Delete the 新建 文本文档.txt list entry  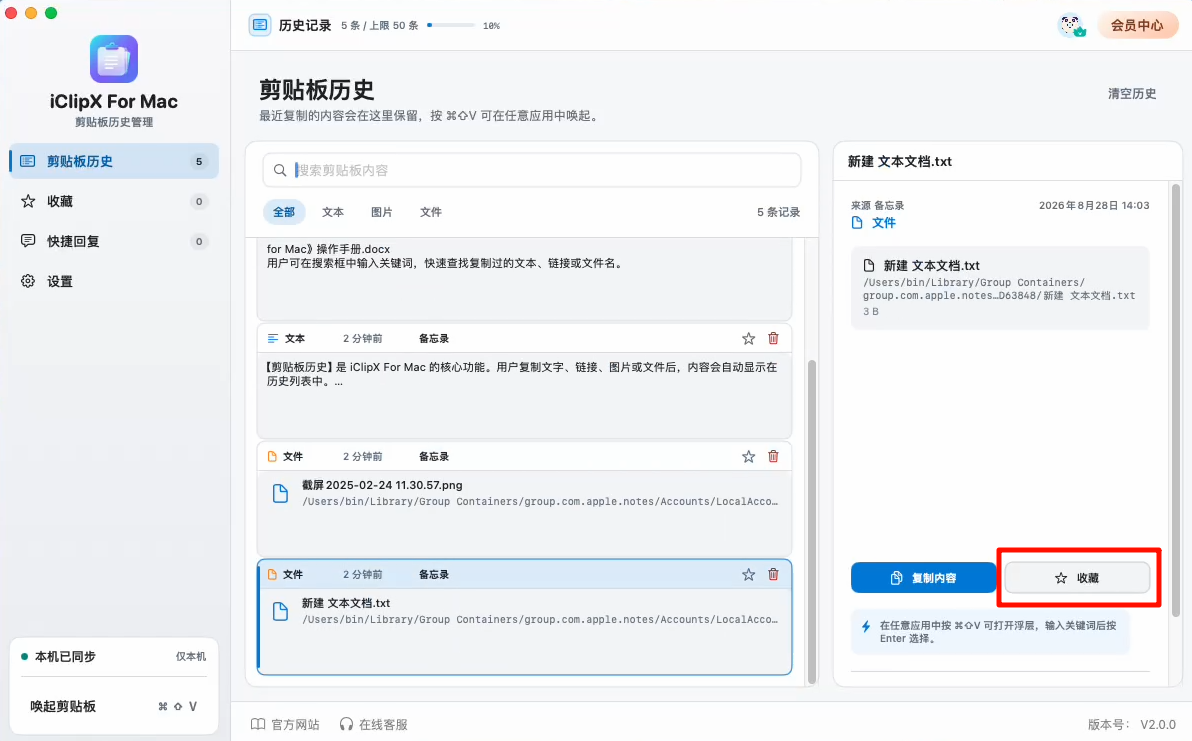[773, 575]
